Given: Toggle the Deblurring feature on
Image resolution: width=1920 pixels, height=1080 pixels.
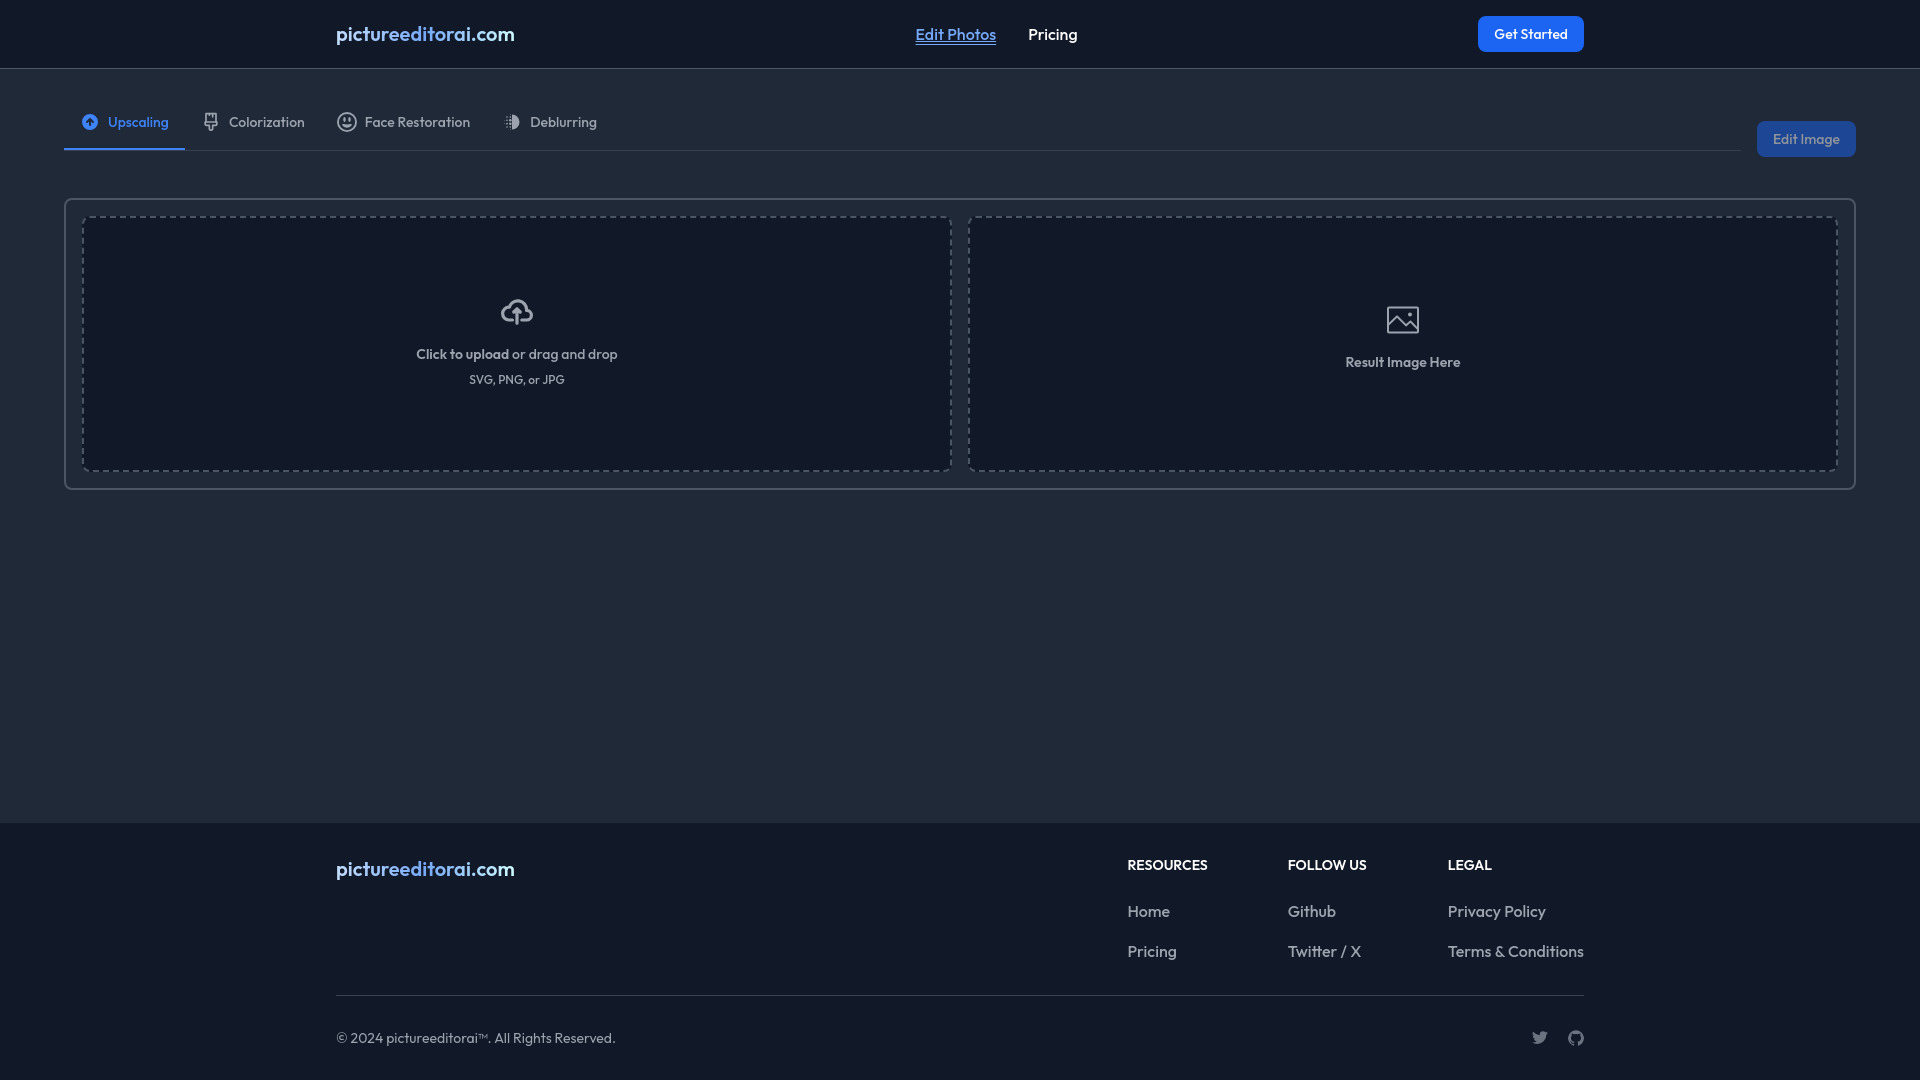Looking at the screenshot, I should click(550, 123).
